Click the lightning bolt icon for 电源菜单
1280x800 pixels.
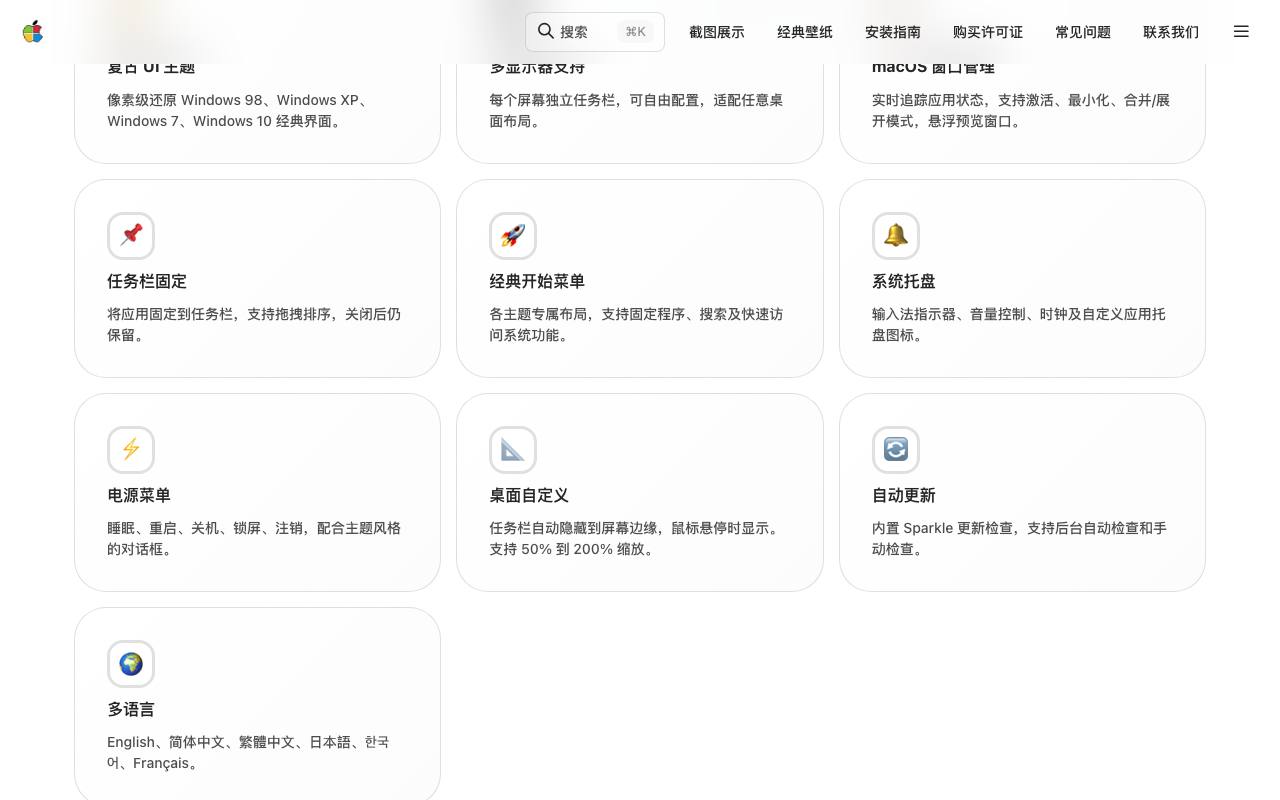131,450
